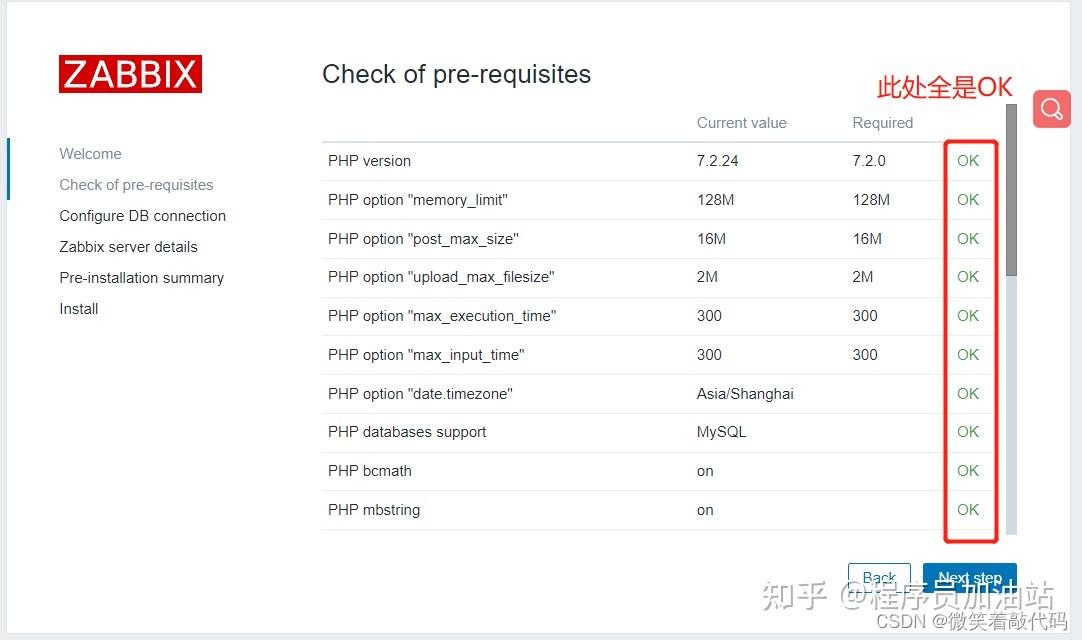
Task: Select the Welcome step in sidebar
Action: click(x=90, y=154)
